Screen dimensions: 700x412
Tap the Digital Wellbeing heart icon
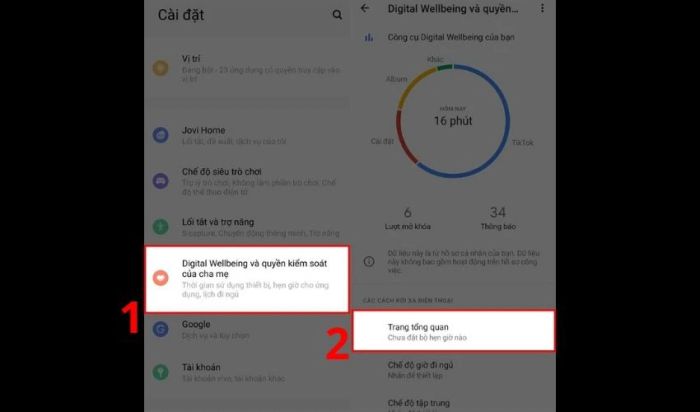pos(160,278)
